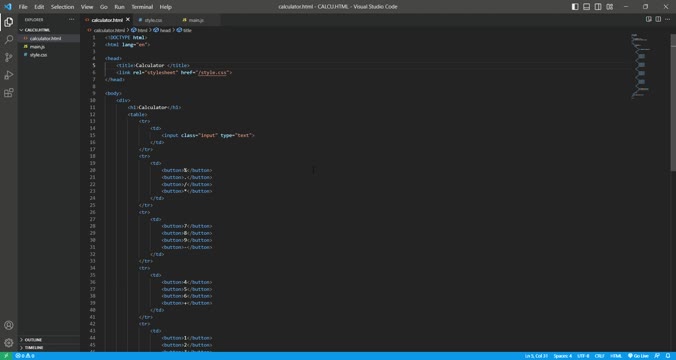
Task: Click the editor minimap
Action: pyautogui.click(x=642, y=67)
